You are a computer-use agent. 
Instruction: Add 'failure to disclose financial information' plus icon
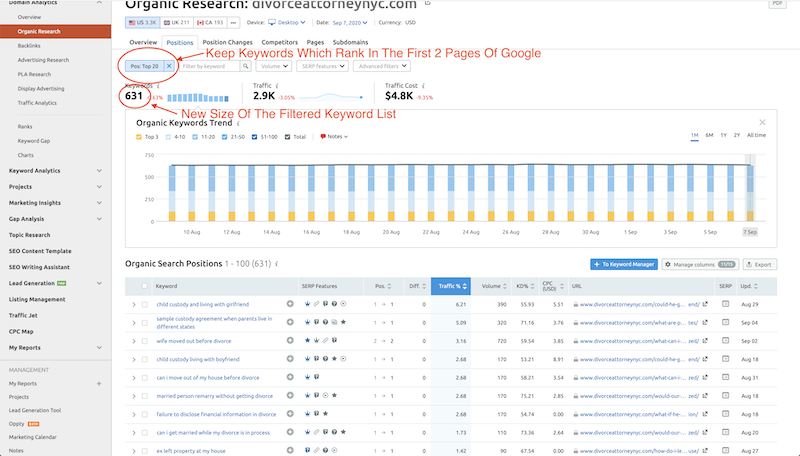[290, 414]
